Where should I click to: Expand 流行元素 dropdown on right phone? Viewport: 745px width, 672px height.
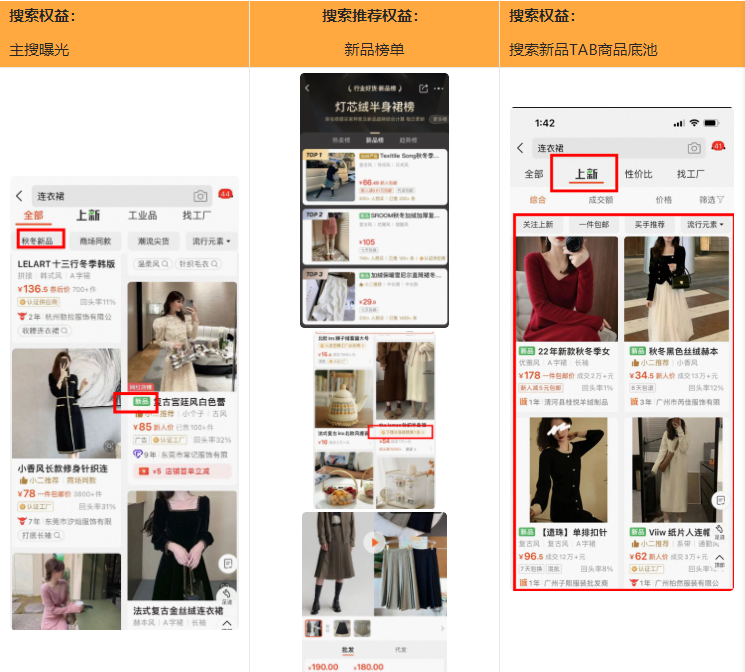[x=705, y=224]
